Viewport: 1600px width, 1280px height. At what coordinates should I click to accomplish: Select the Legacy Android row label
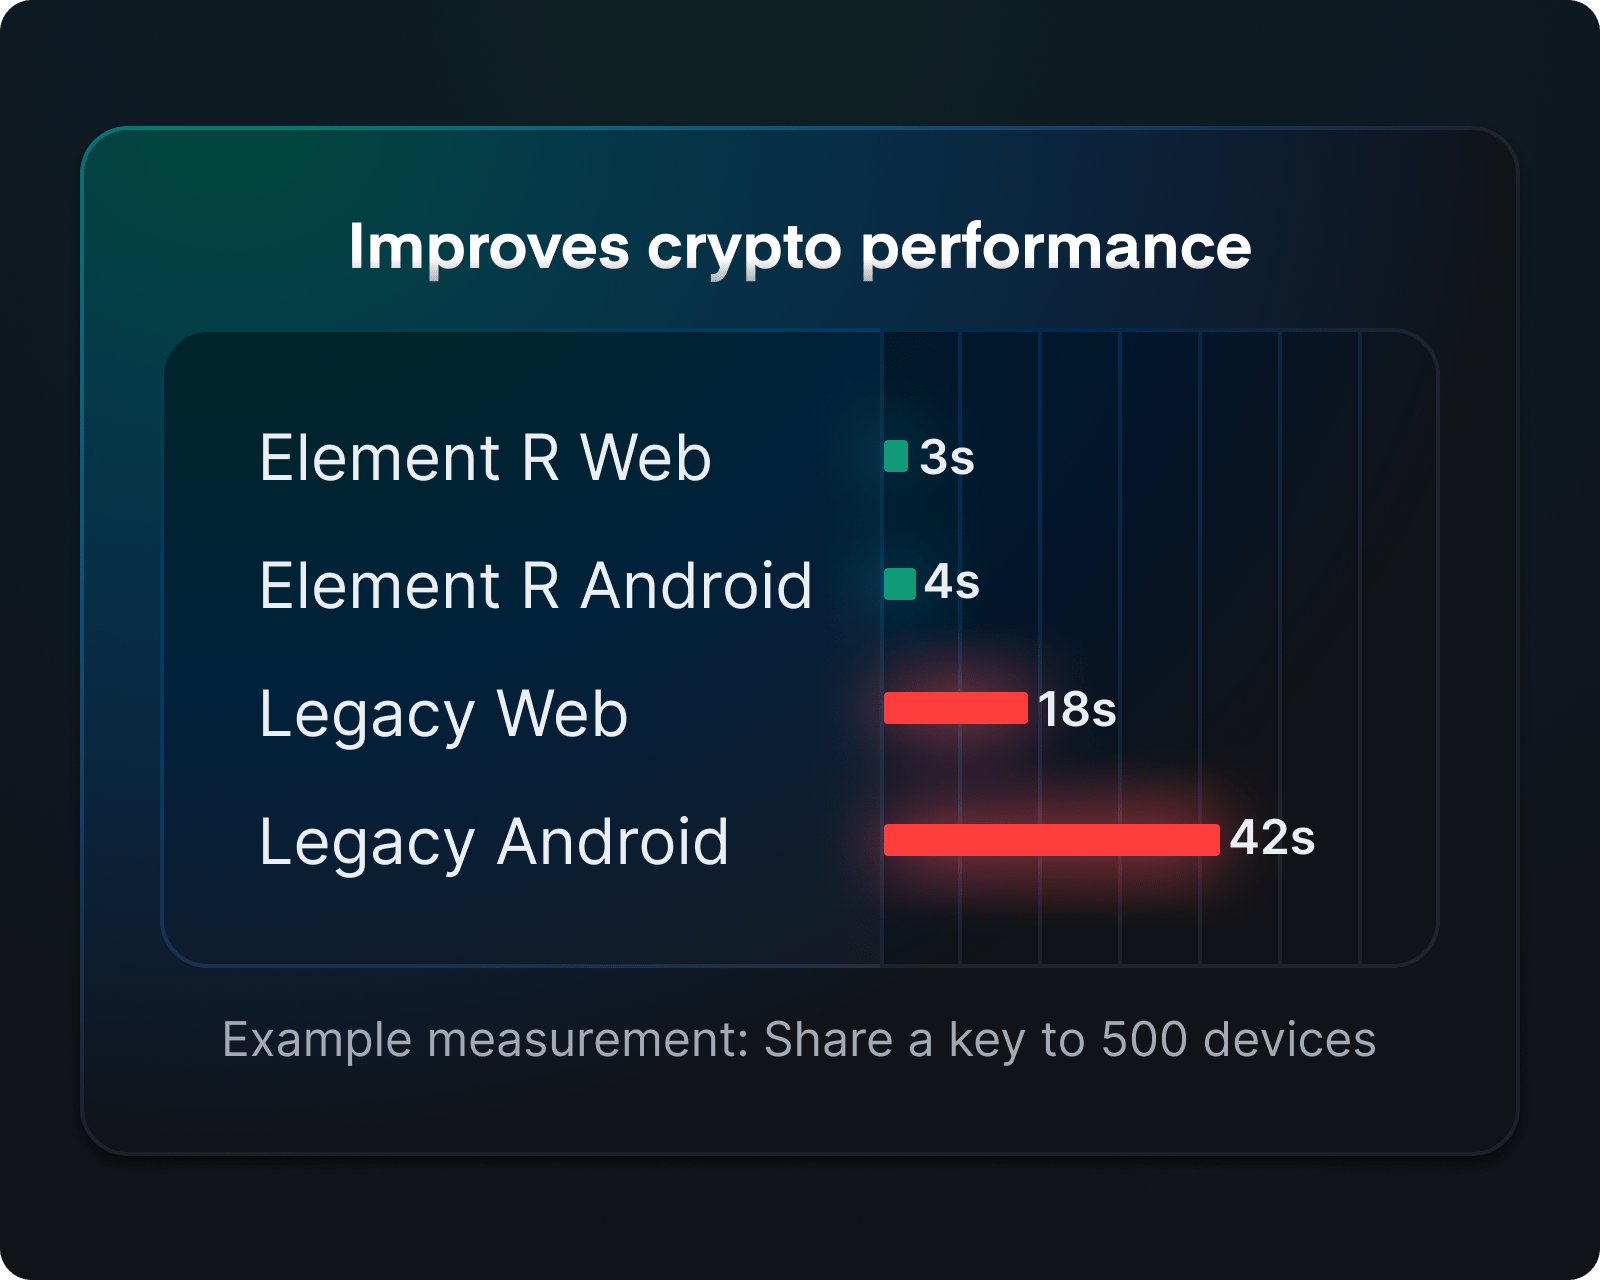click(x=494, y=844)
